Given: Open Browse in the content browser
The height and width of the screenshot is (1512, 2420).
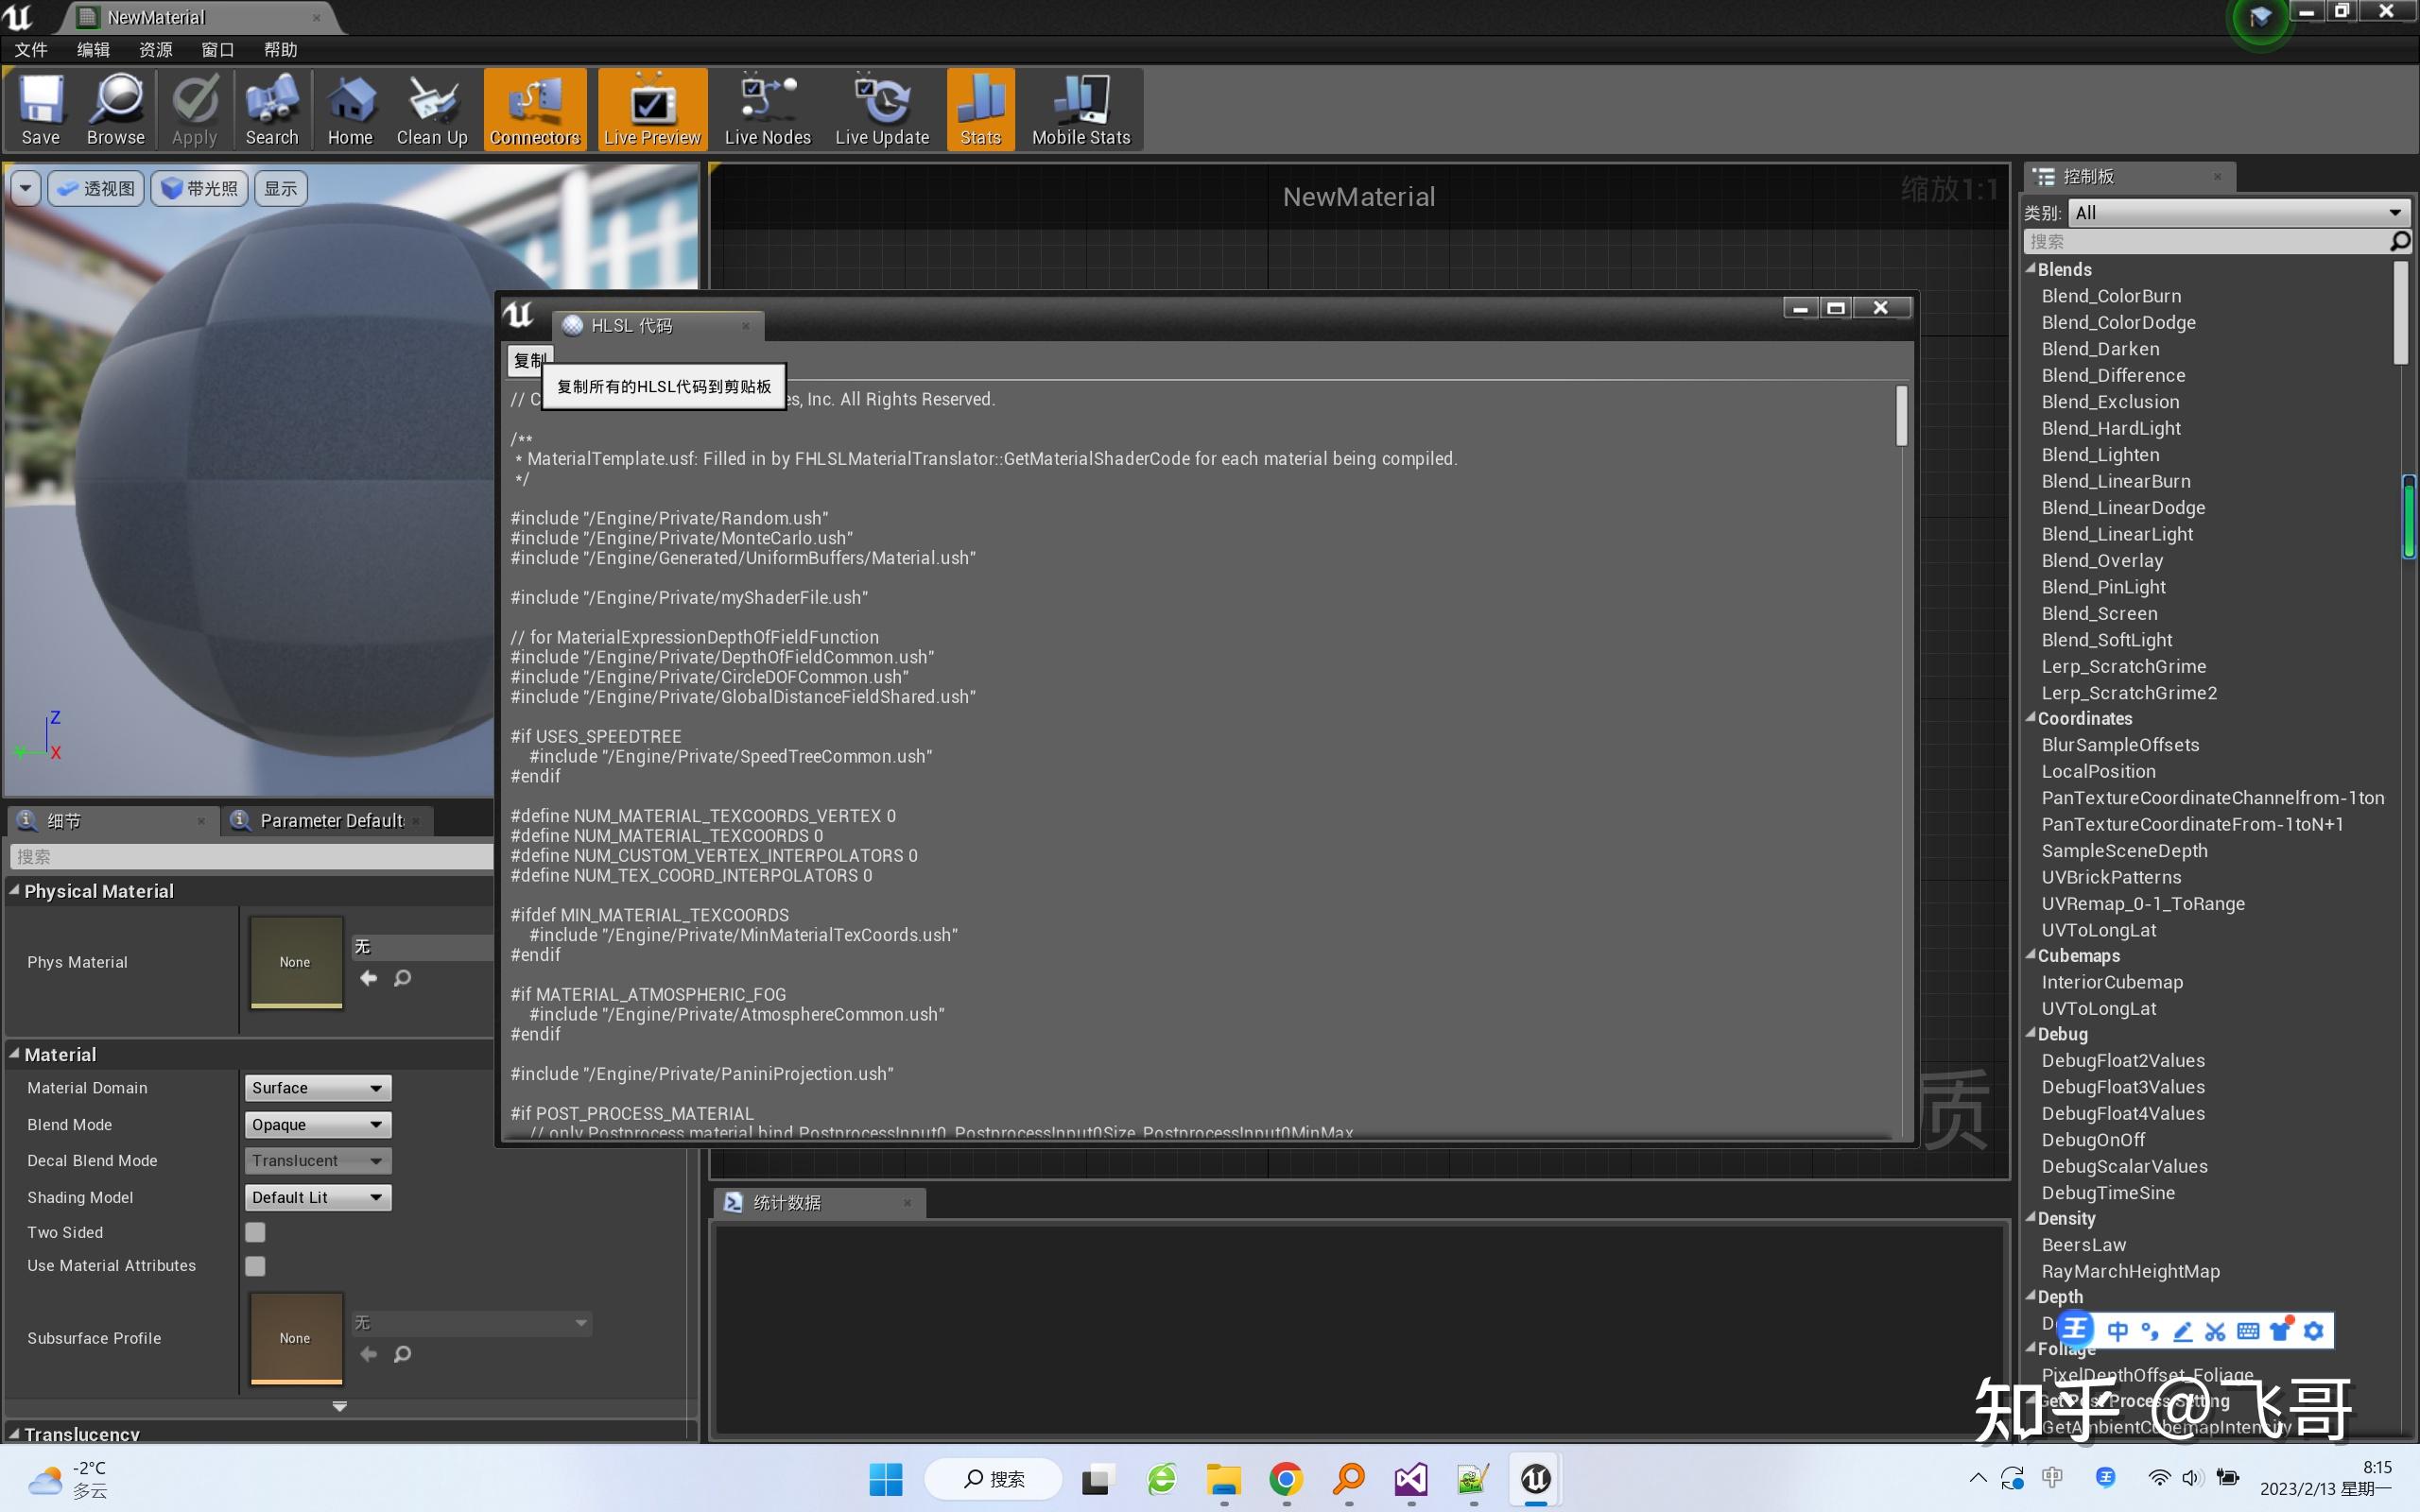Looking at the screenshot, I should click(115, 110).
